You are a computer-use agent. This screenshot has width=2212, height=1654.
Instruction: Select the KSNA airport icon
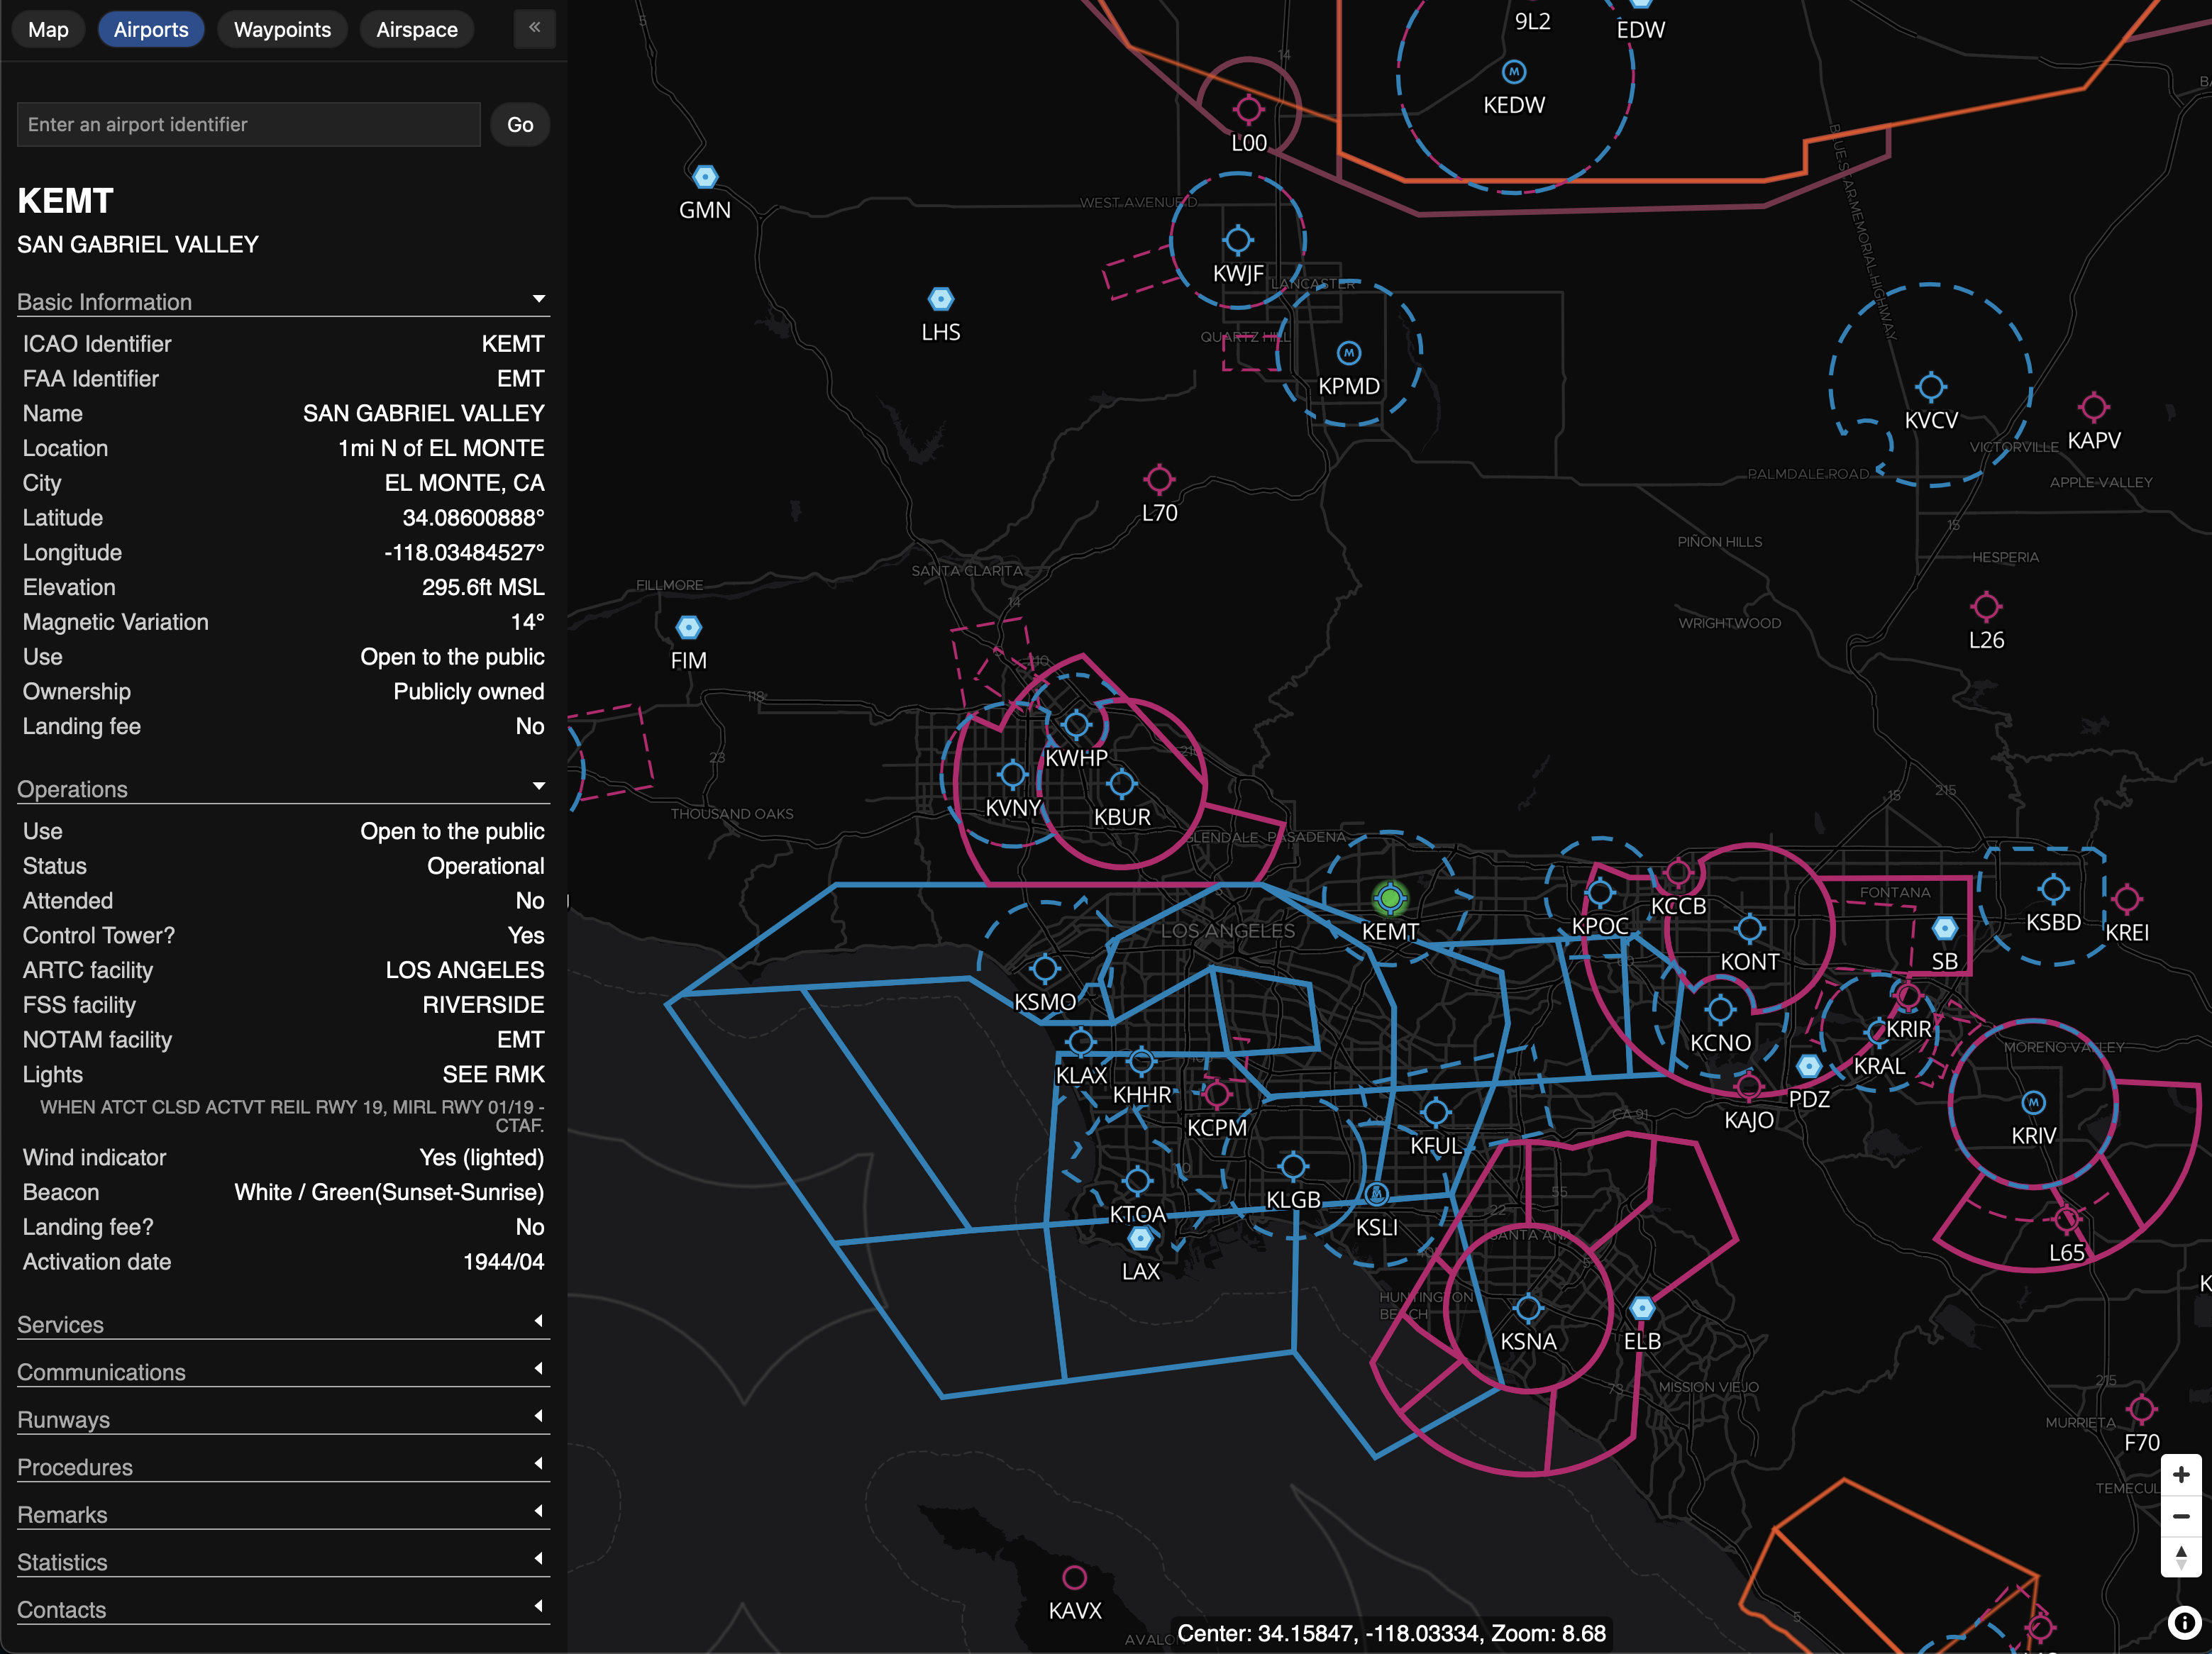point(1528,1308)
